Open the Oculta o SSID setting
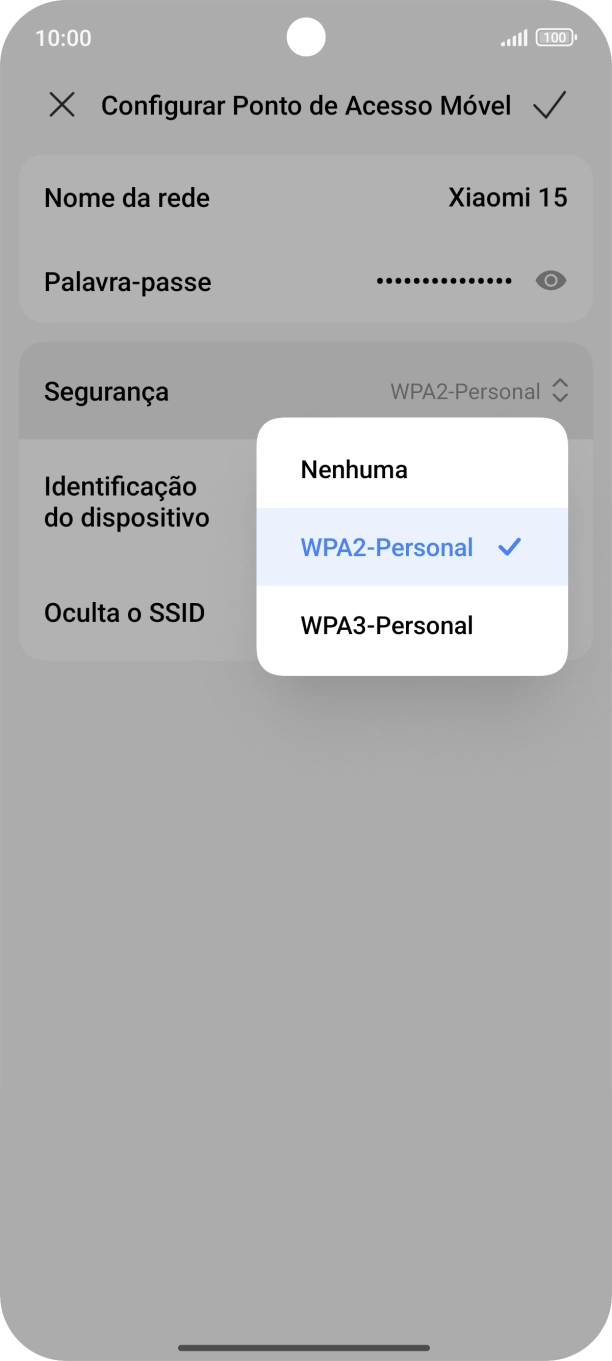 124,612
